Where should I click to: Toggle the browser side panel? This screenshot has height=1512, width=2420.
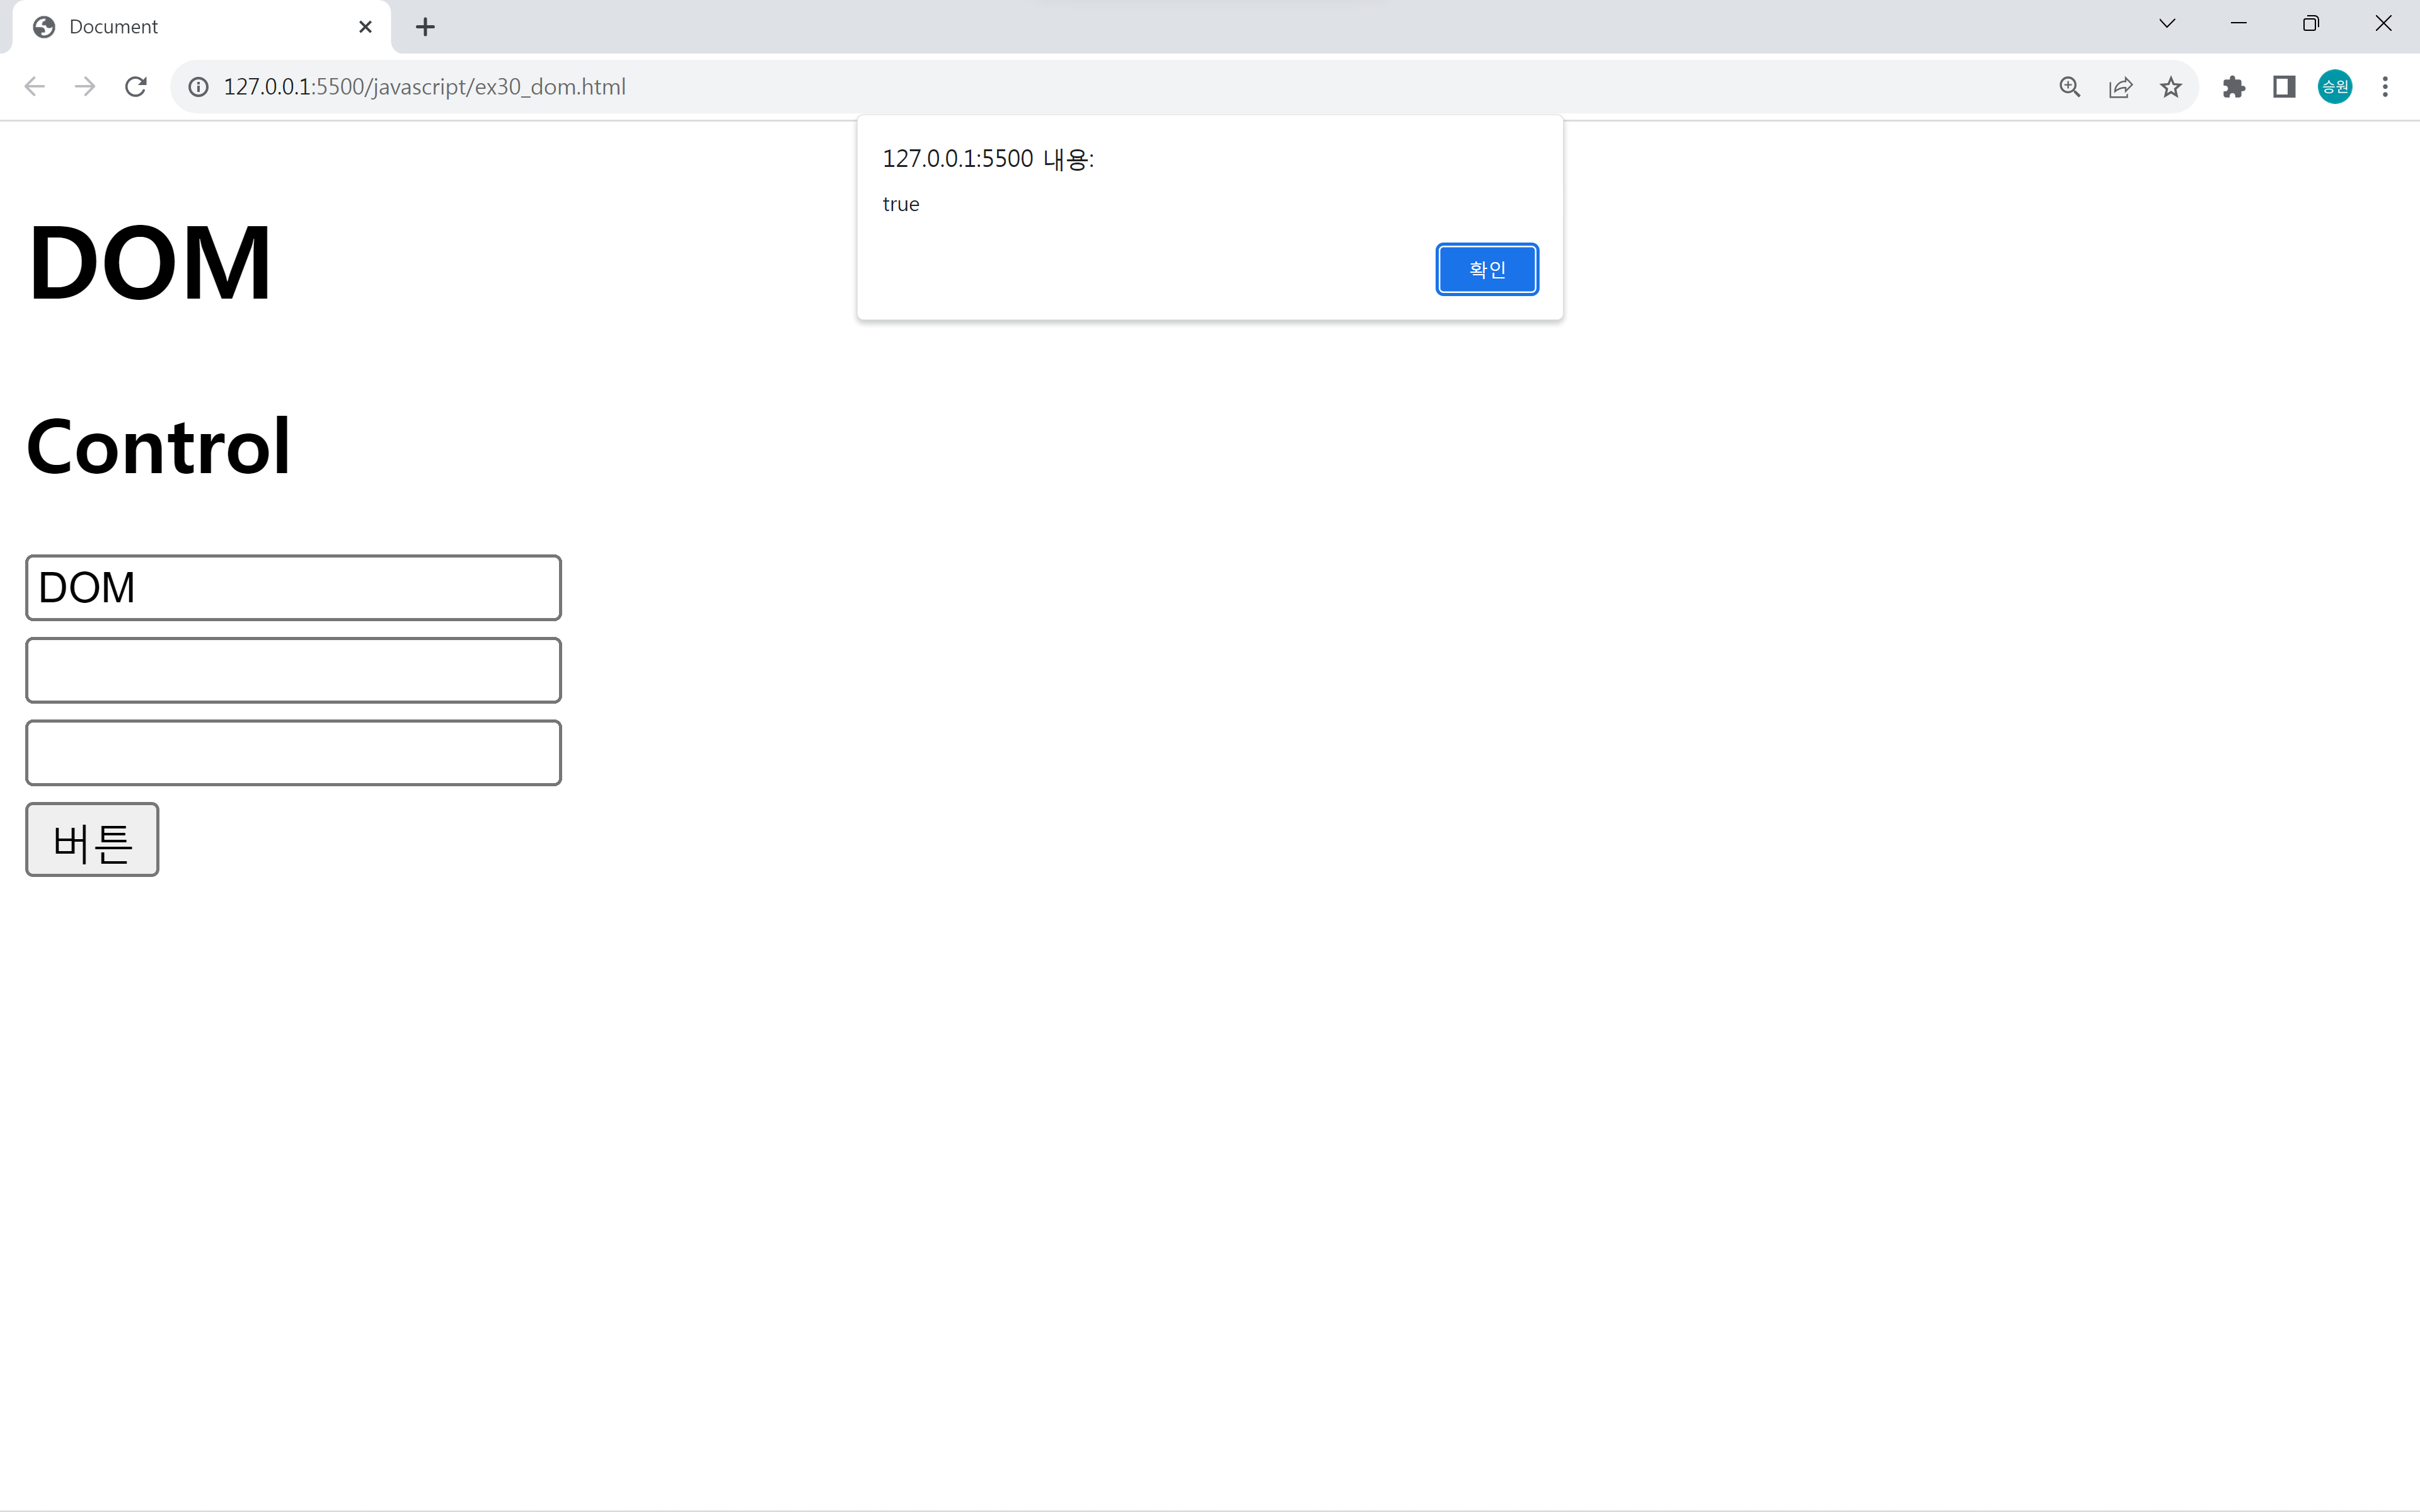[x=2284, y=87]
